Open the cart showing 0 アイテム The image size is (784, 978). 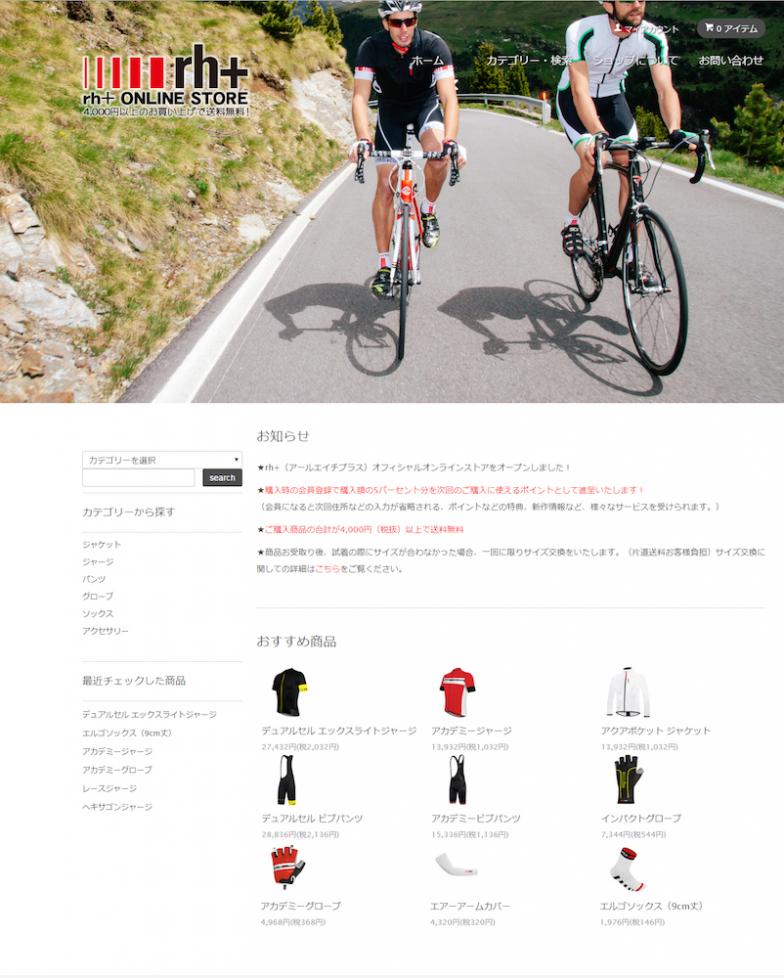(x=730, y=28)
